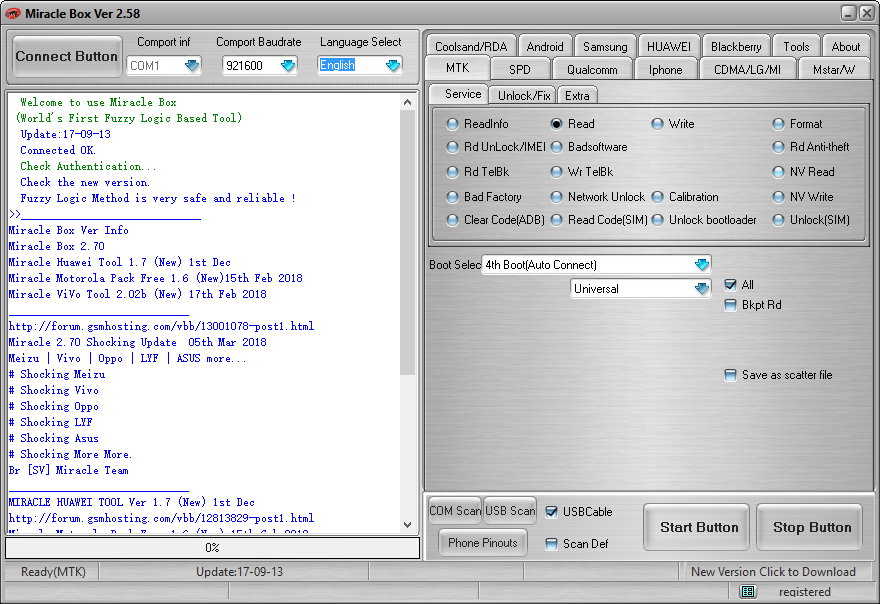The width and height of the screenshot is (880, 604).
Task: Open the Language Select English dropdown
Action: pyautogui.click(x=393, y=66)
